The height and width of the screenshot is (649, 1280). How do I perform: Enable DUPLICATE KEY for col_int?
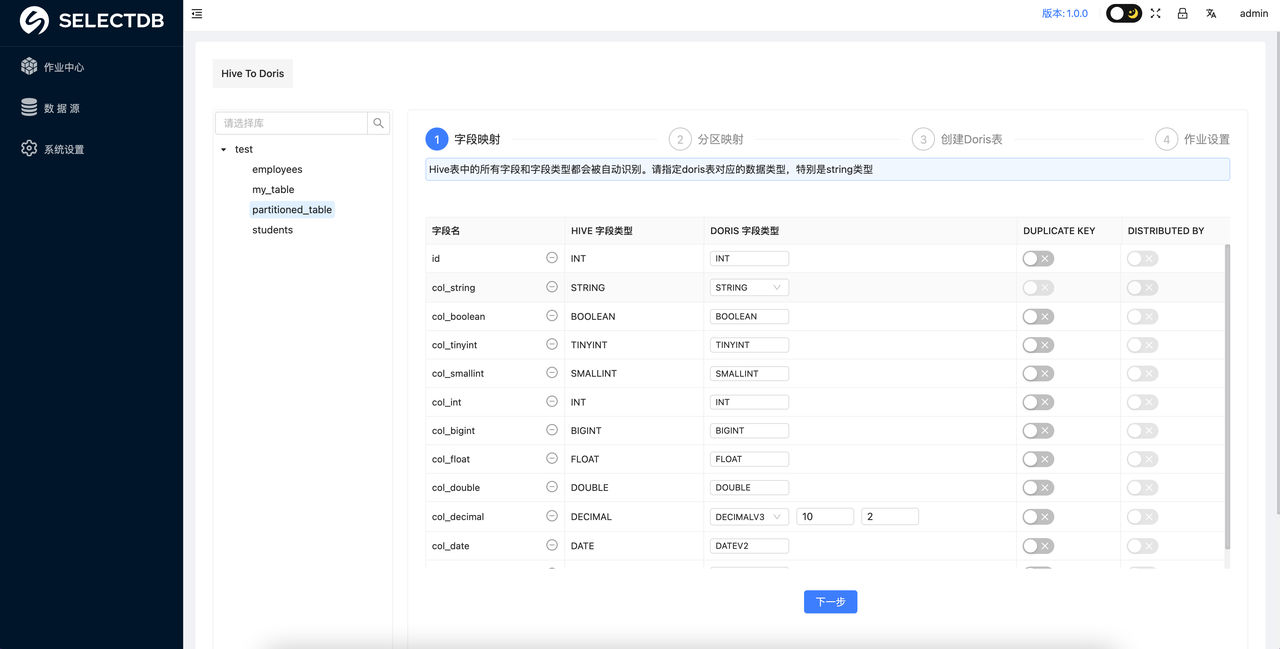pyautogui.click(x=1038, y=402)
